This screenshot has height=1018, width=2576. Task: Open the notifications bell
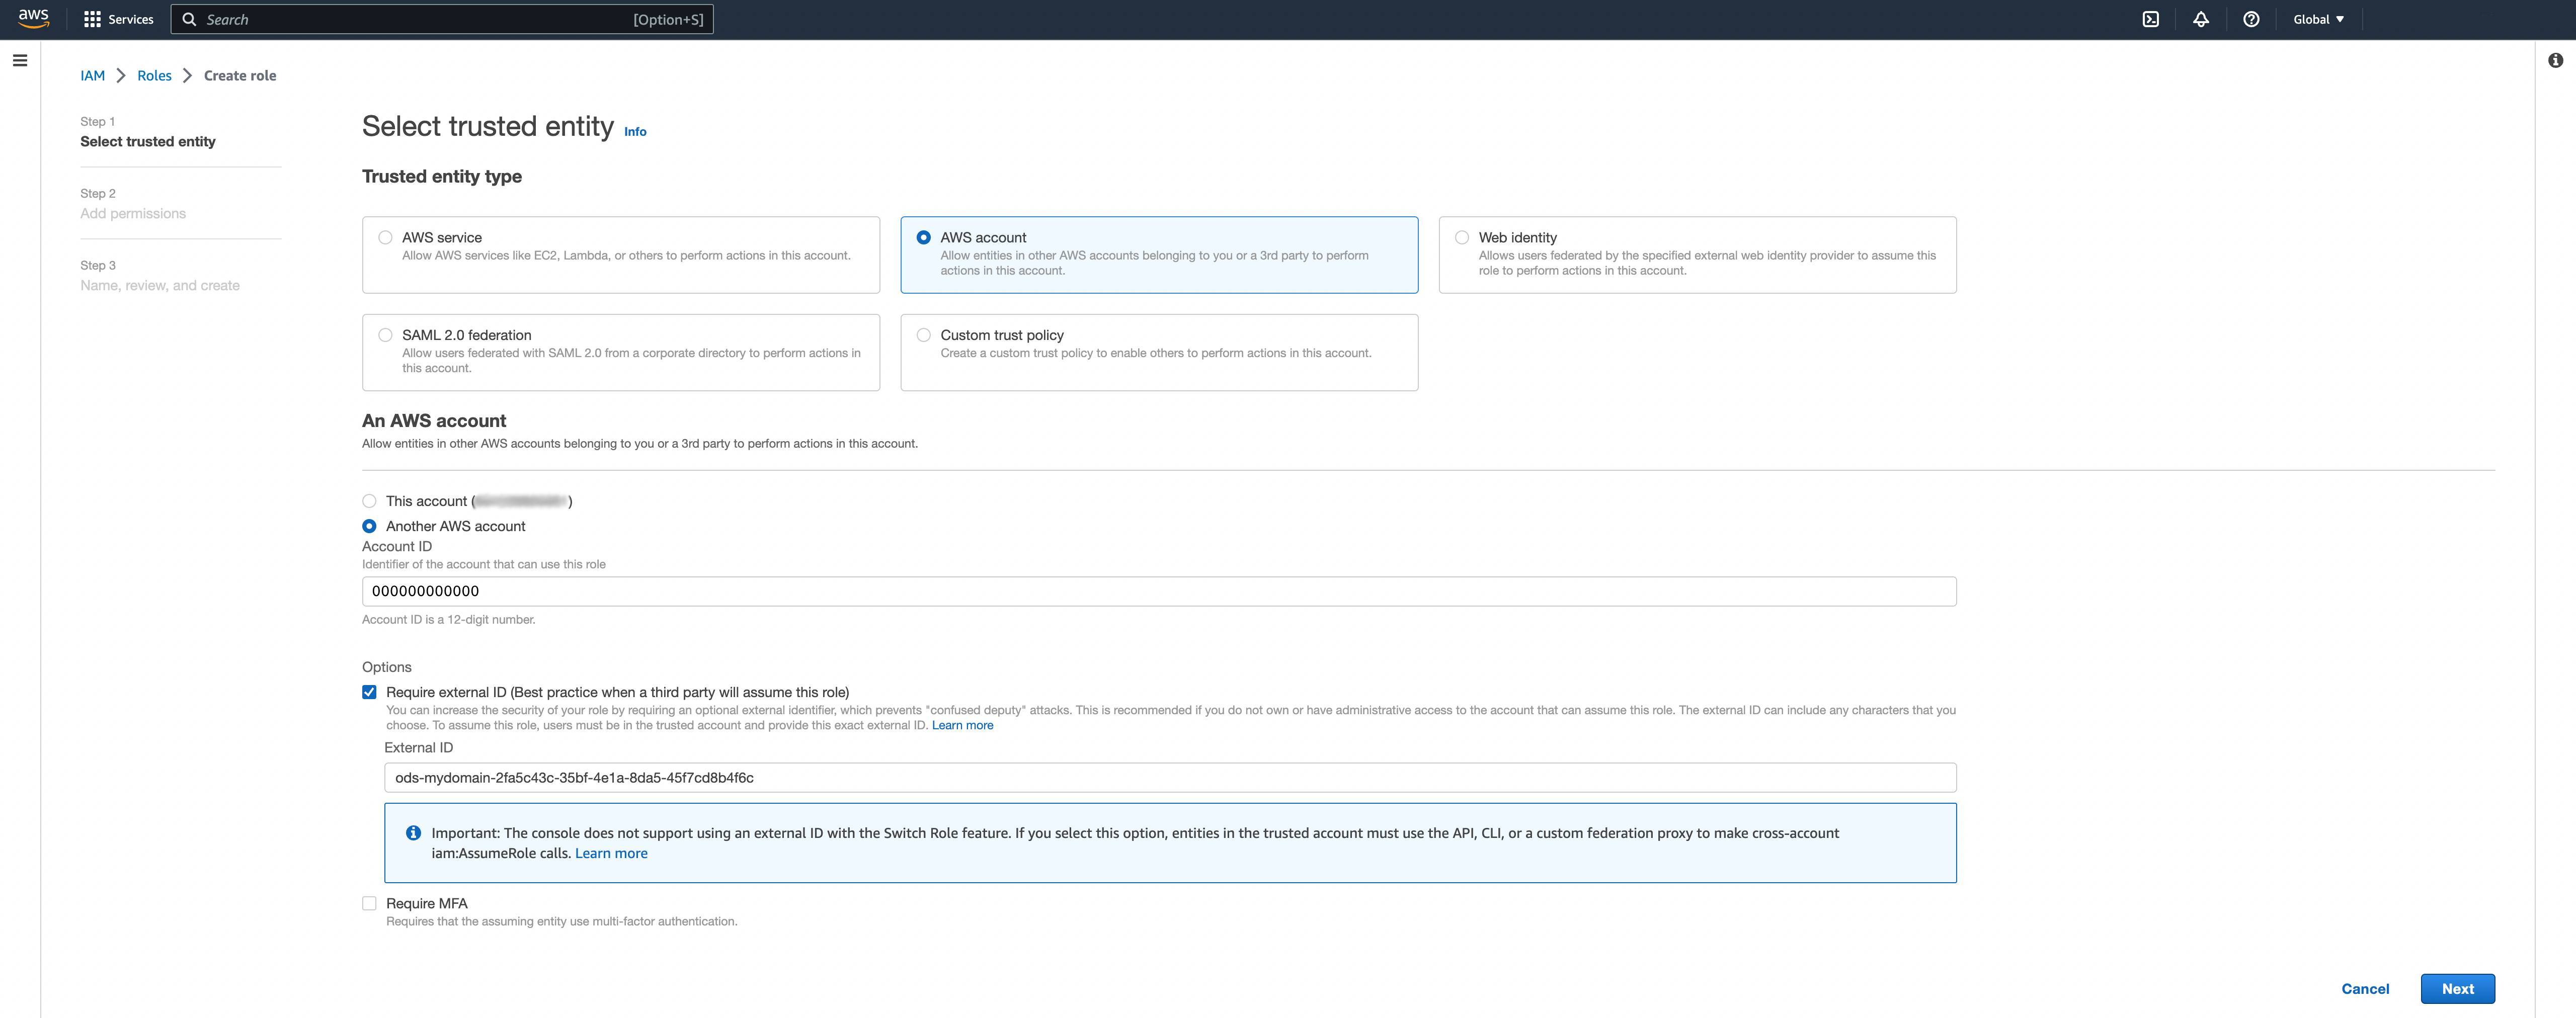[2200, 19]
